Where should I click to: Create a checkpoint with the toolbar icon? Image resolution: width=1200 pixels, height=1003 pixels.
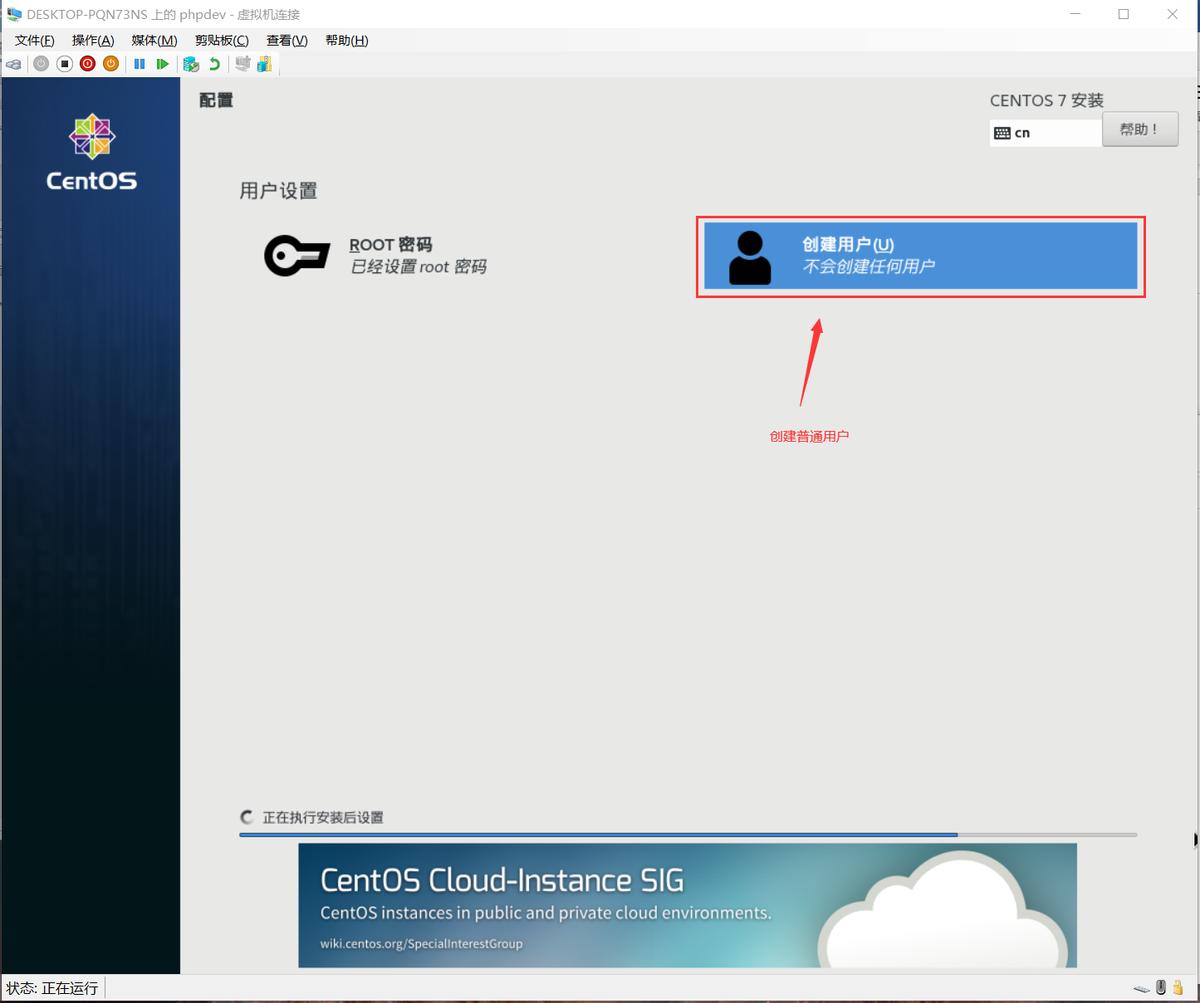191,64
